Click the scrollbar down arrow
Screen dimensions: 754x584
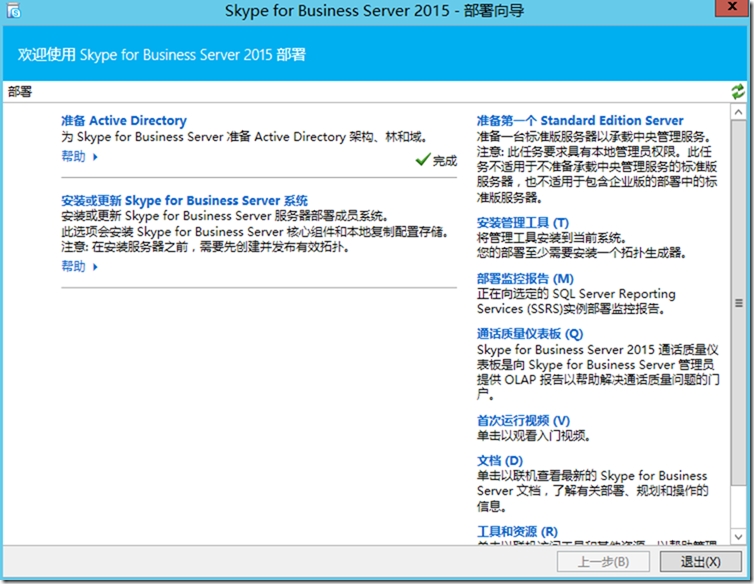[739, 536]
